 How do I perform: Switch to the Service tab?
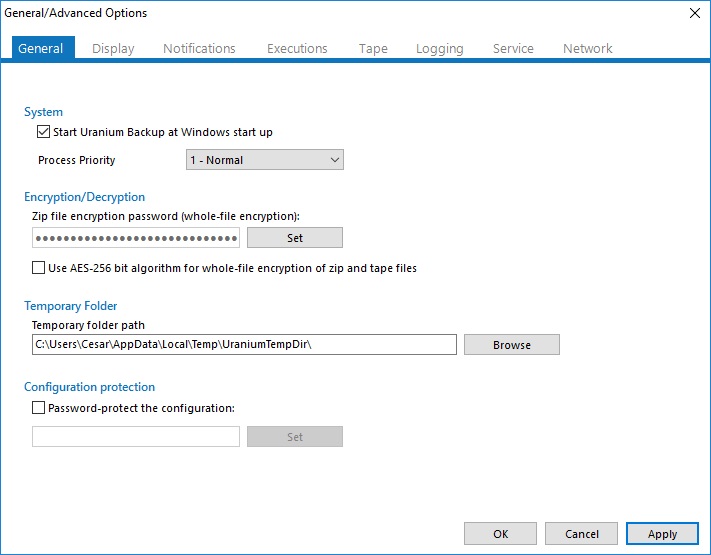(513, 49)
